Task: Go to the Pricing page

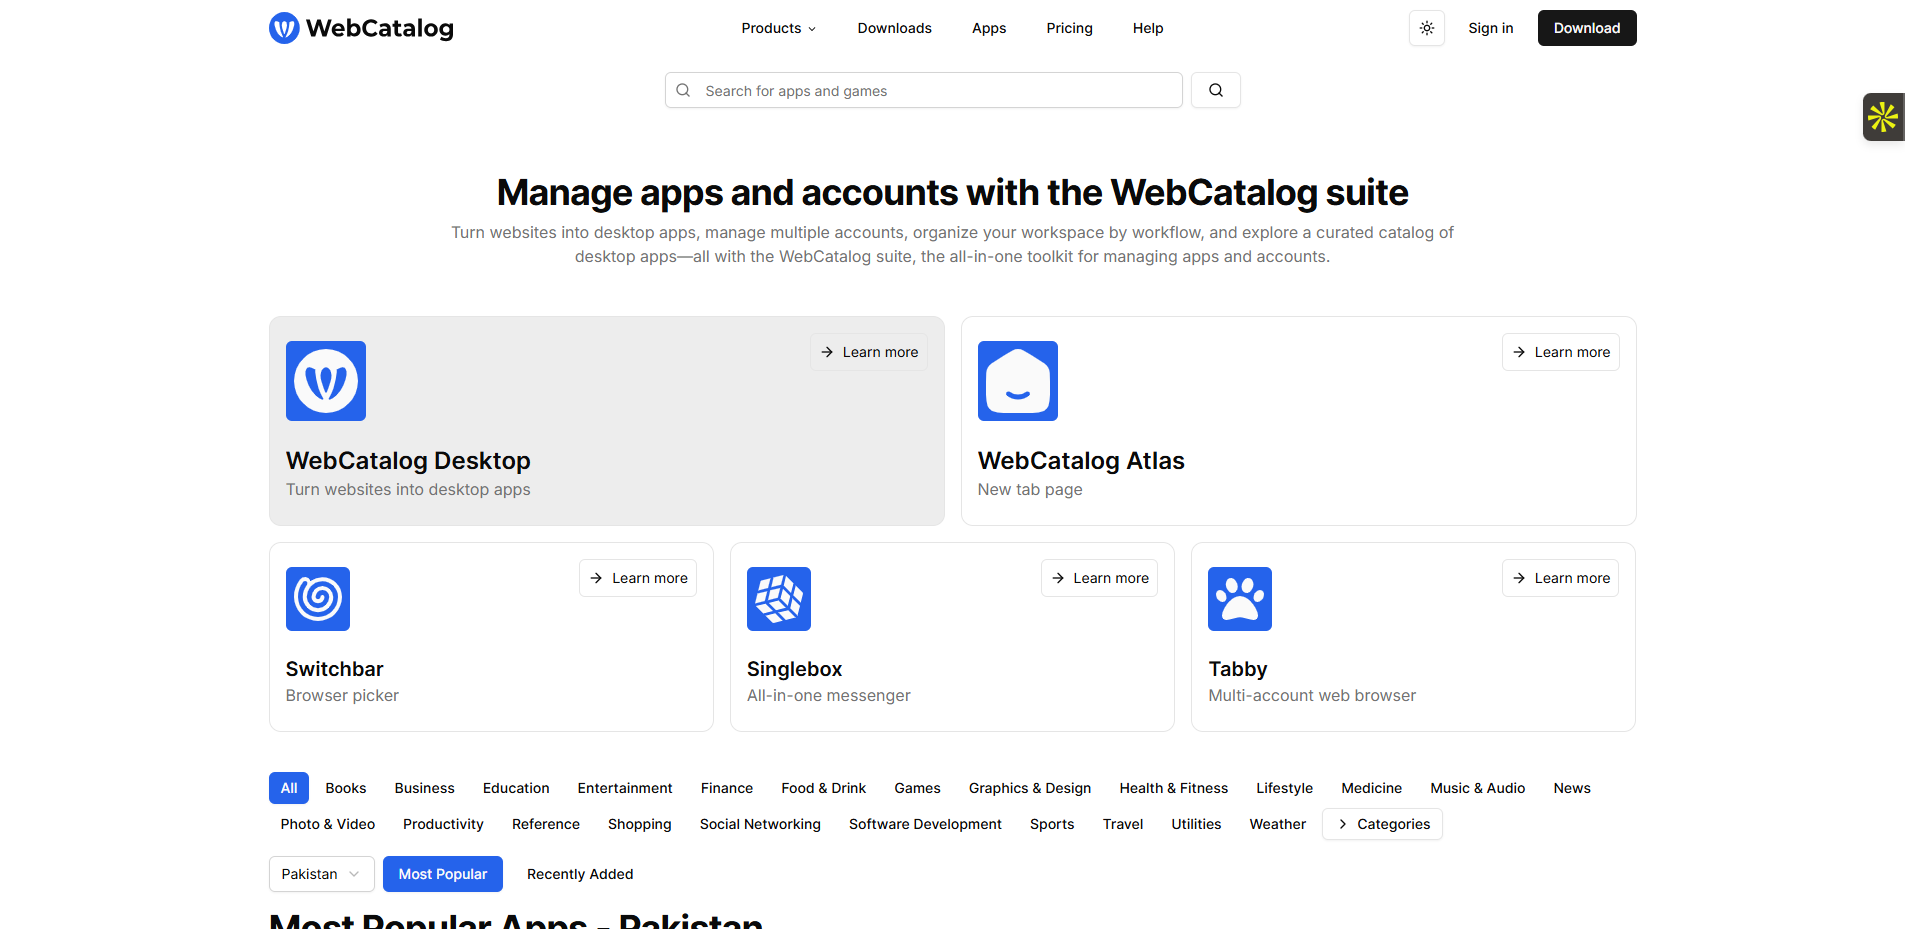Action: (x=1069, y=28)
